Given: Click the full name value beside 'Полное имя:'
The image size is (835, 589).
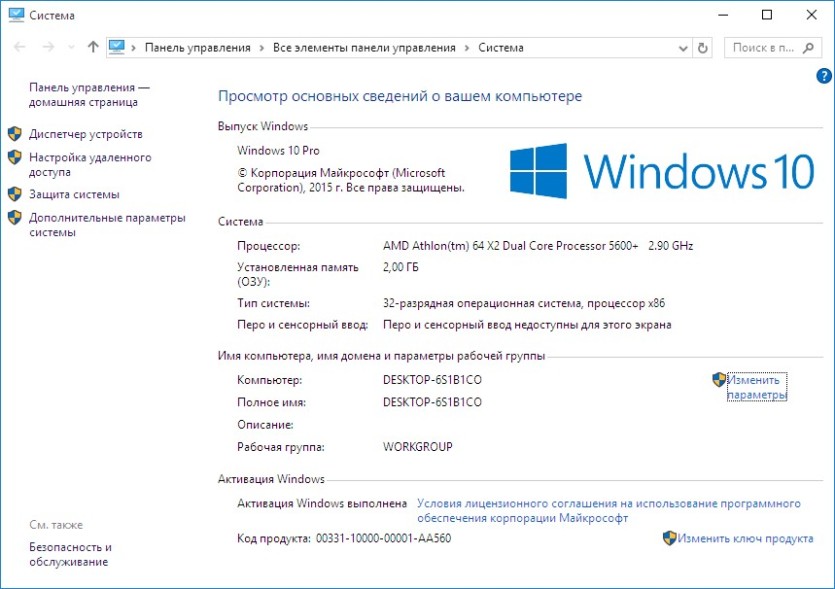Looking at the screenshot, I should (x=432, y=402).
